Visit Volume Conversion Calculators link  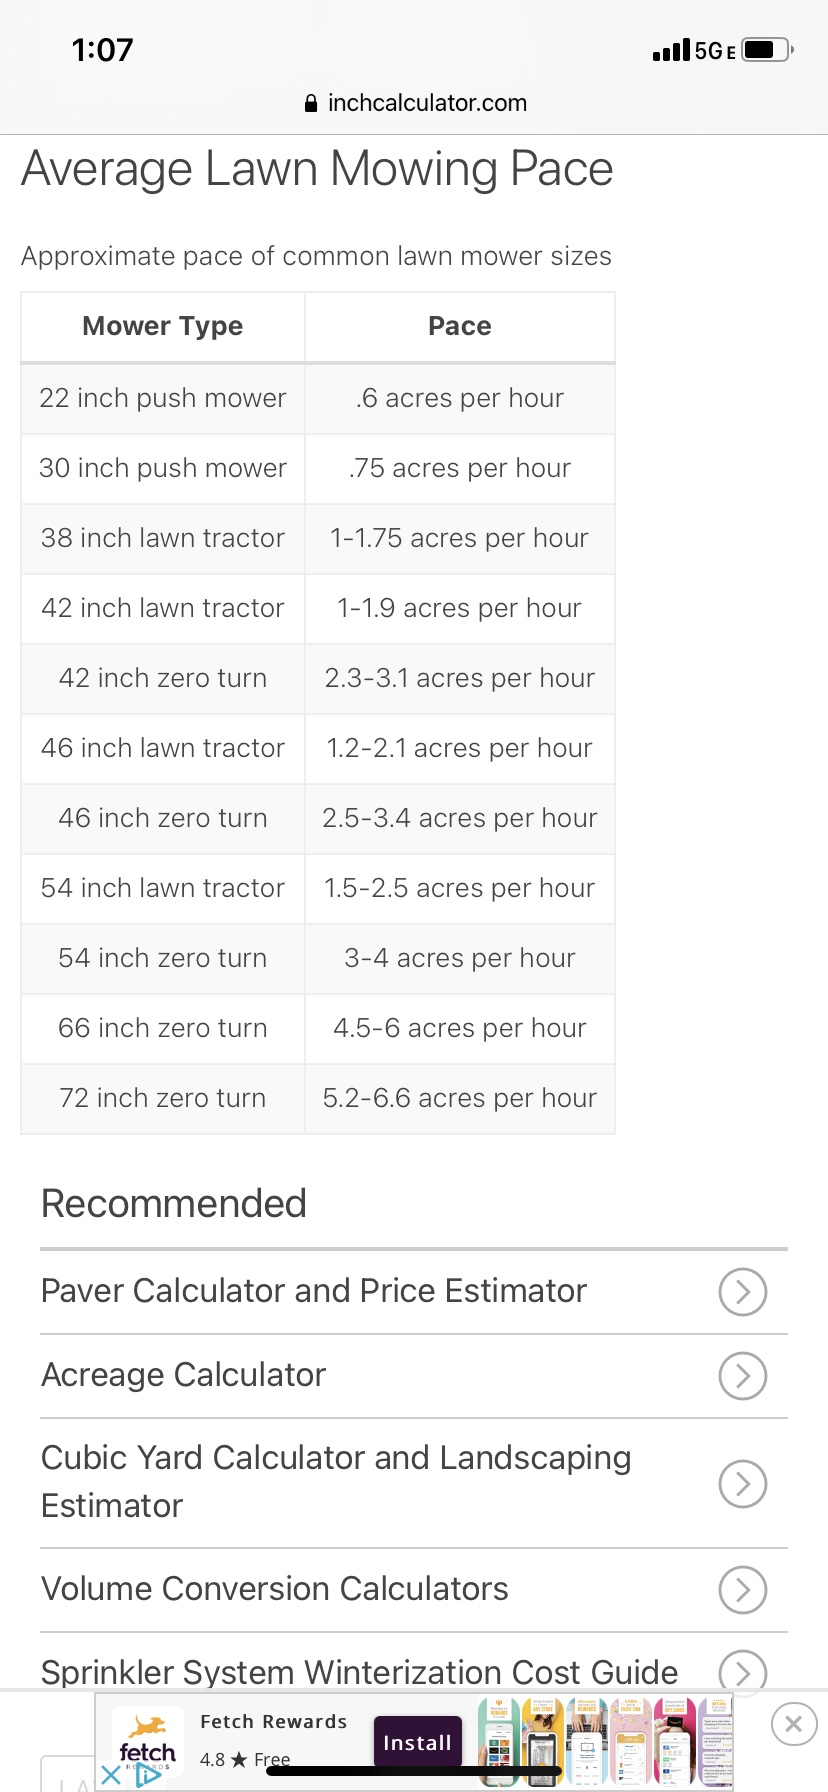[x=275, y=1589]
